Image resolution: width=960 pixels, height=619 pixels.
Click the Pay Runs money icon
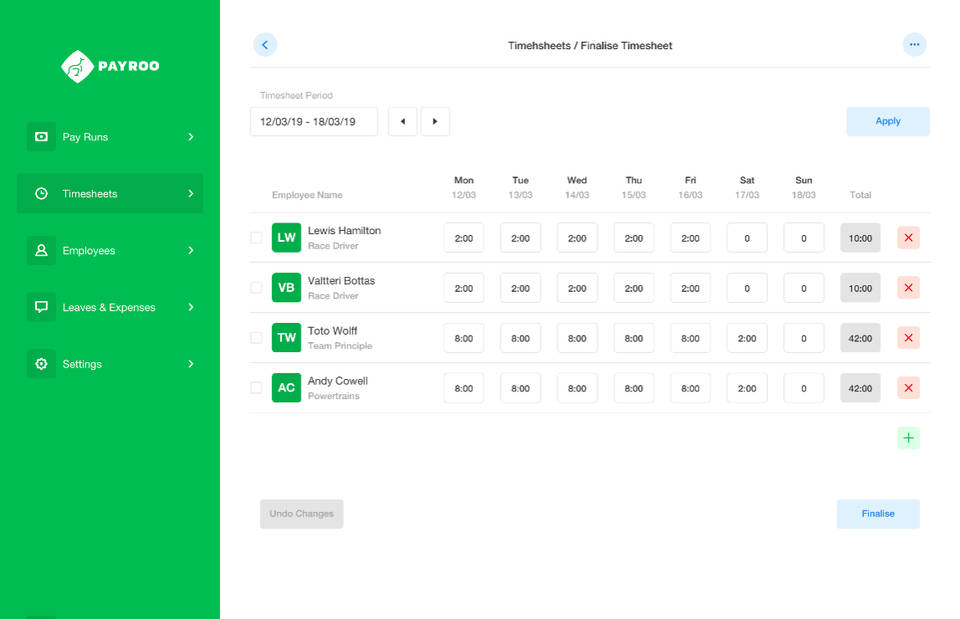(x=41, y=137)
